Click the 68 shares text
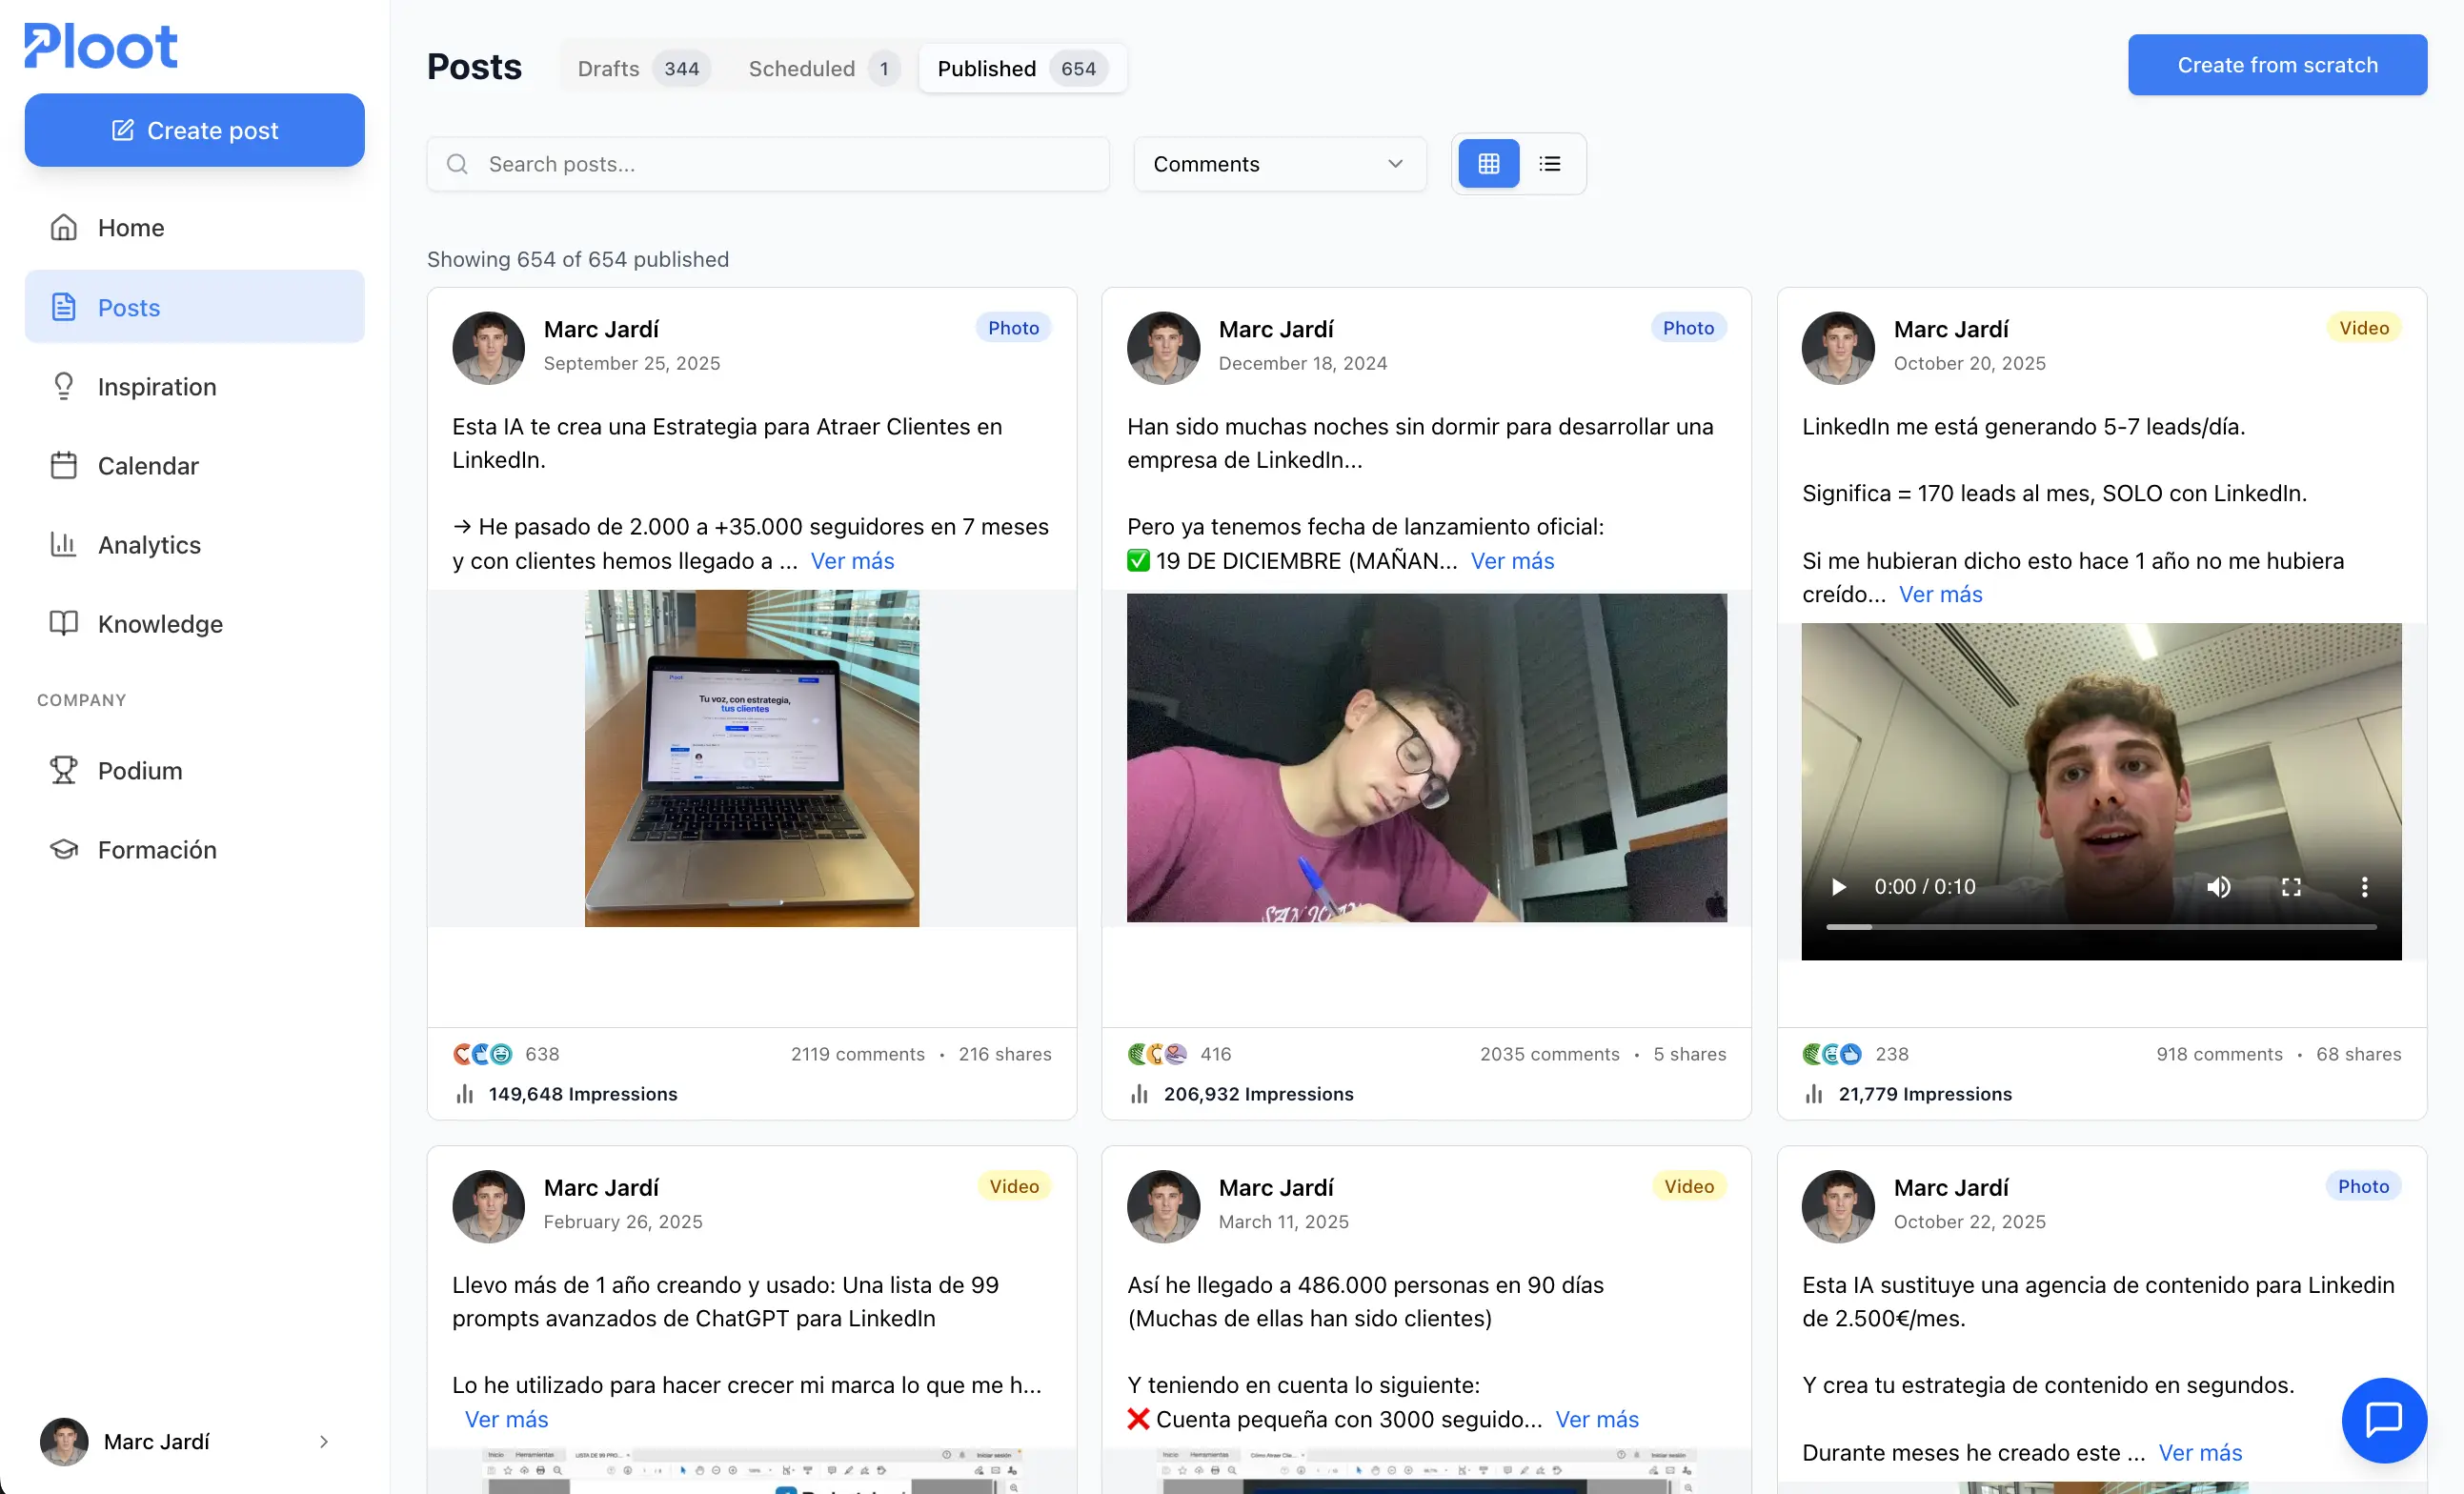 [x=2358, y=1054]
